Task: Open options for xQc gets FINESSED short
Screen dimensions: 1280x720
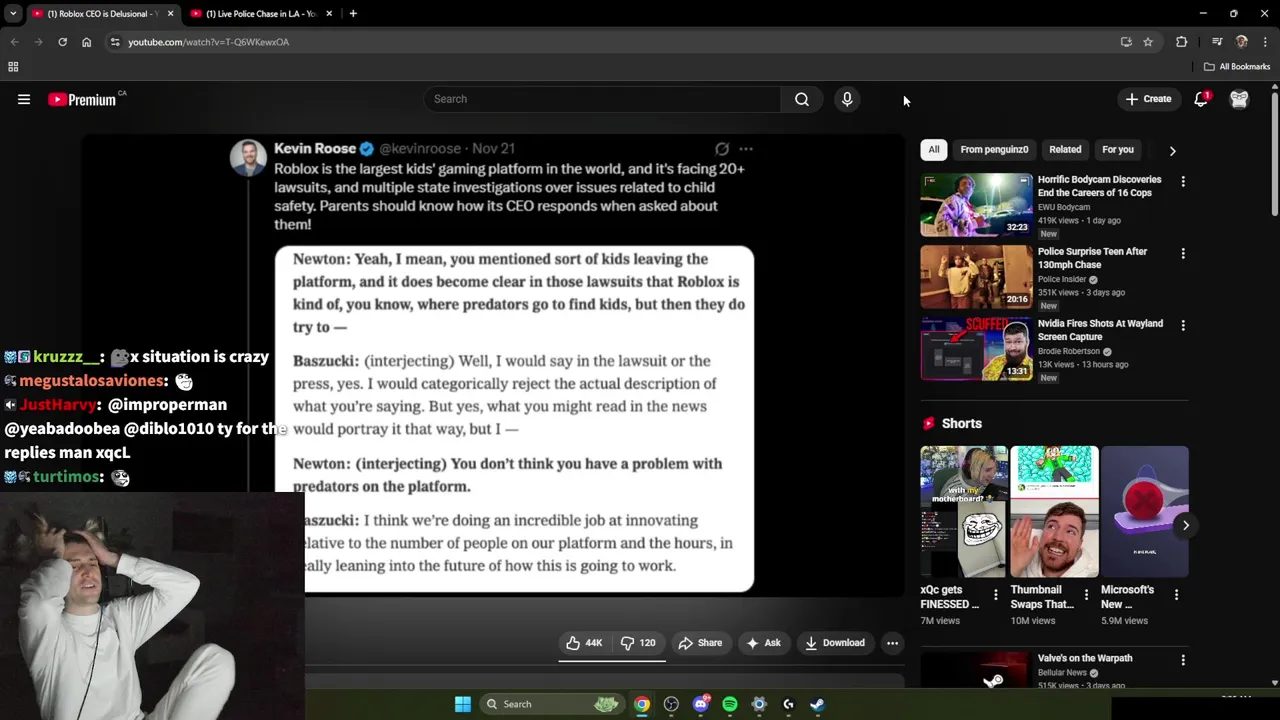Action: pos(995,595)
